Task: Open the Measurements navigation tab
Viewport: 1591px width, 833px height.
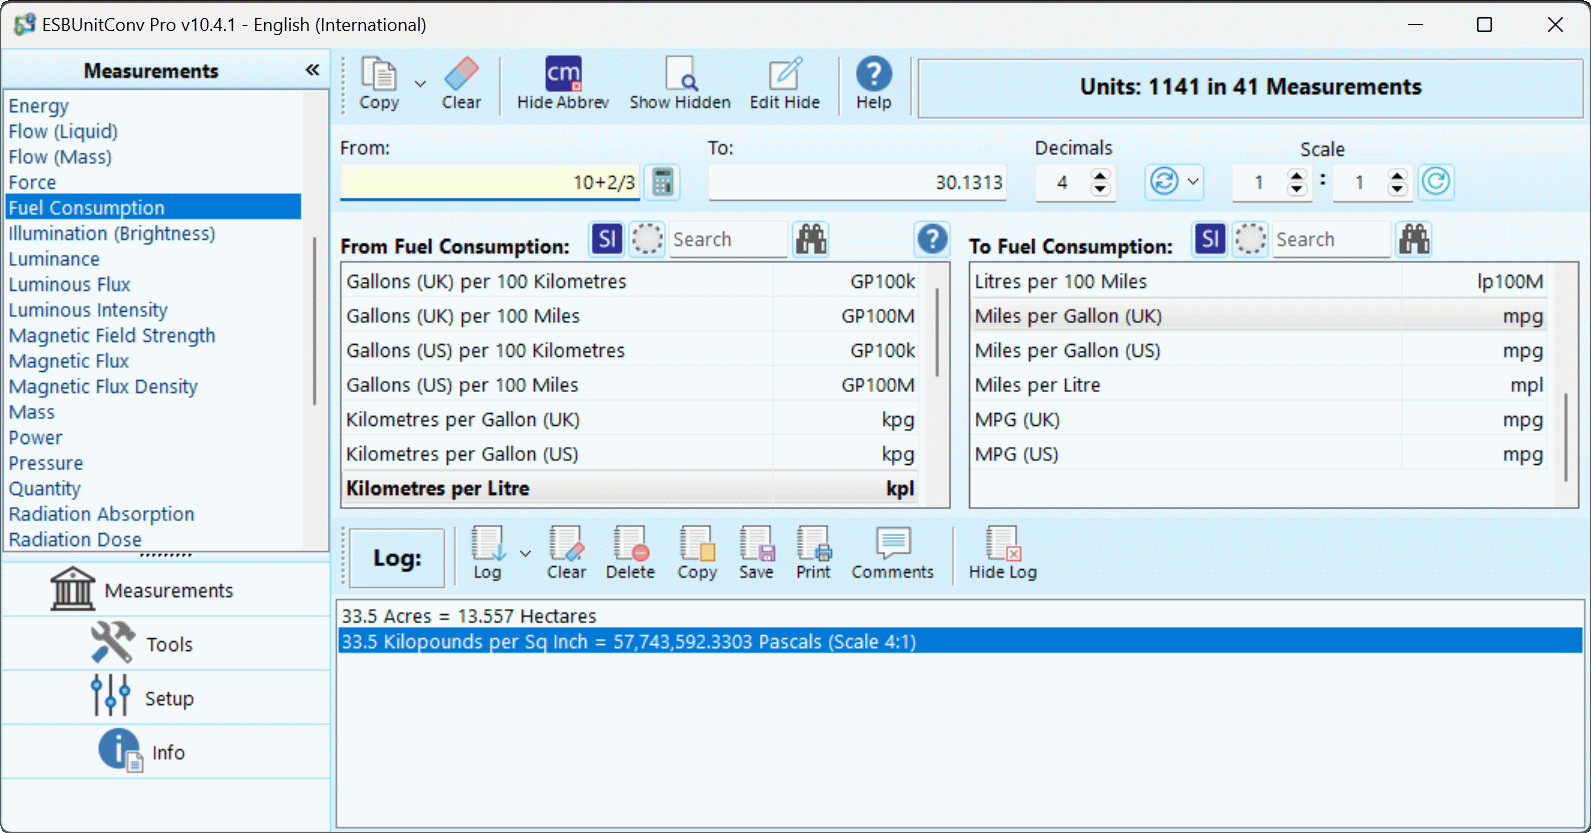Action: (166, 590)
